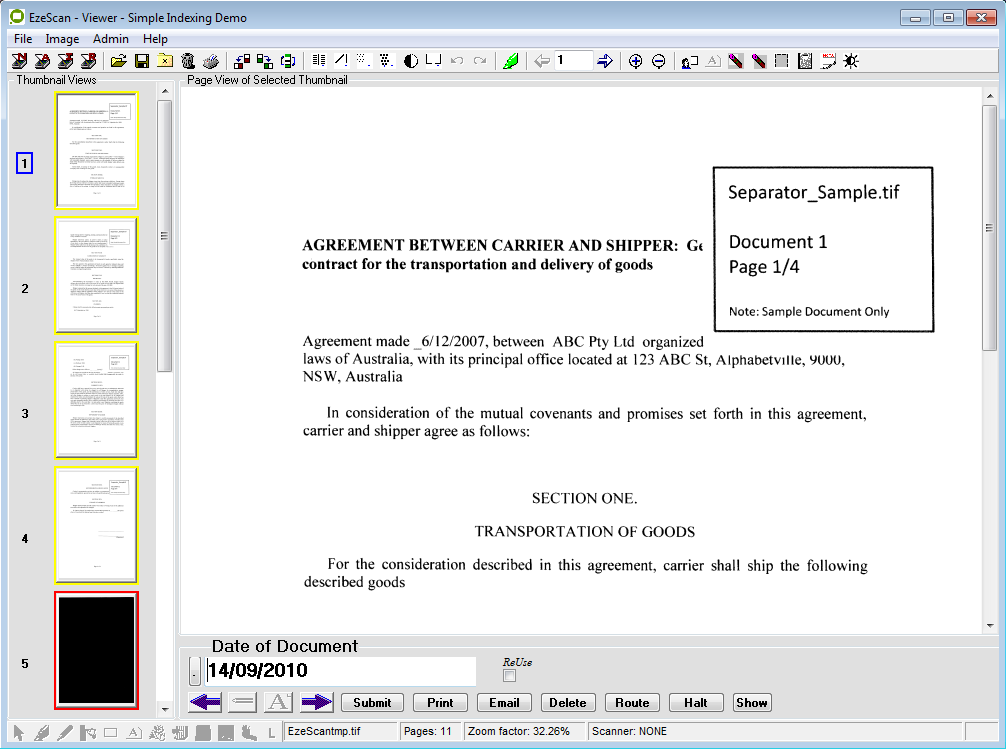The height and width of the screenshot is (749, 1006).
Task: Enable the ReUse checkbox
Action: point(509,676)
